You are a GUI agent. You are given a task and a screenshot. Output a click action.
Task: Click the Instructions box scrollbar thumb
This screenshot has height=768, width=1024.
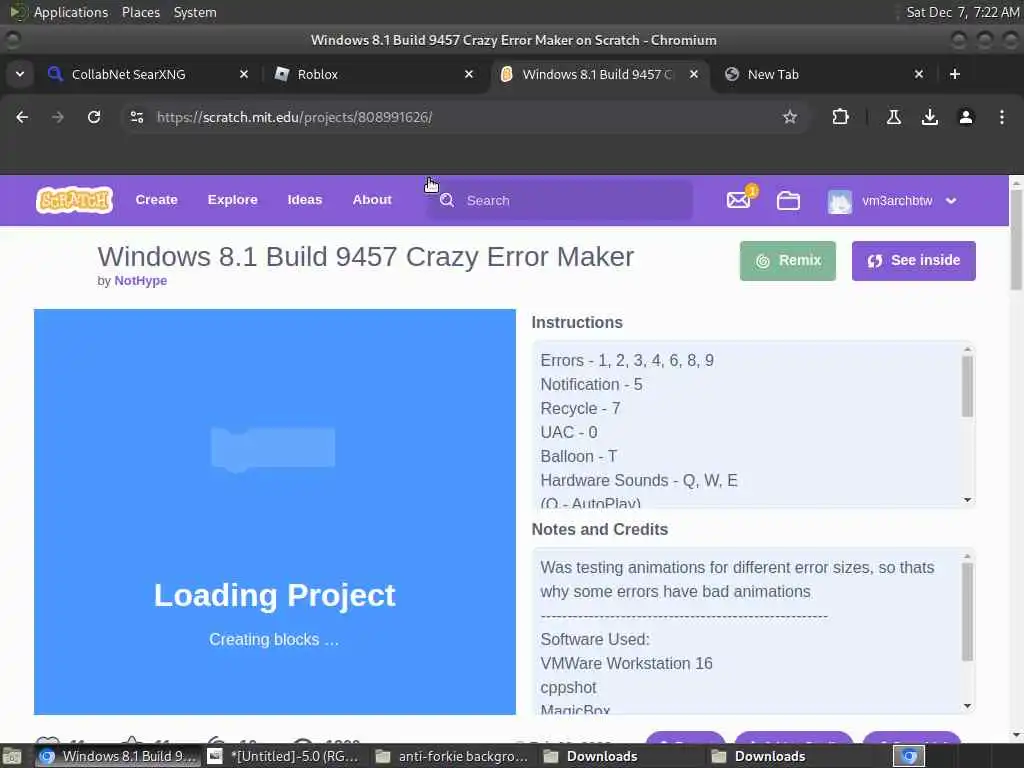967,386
